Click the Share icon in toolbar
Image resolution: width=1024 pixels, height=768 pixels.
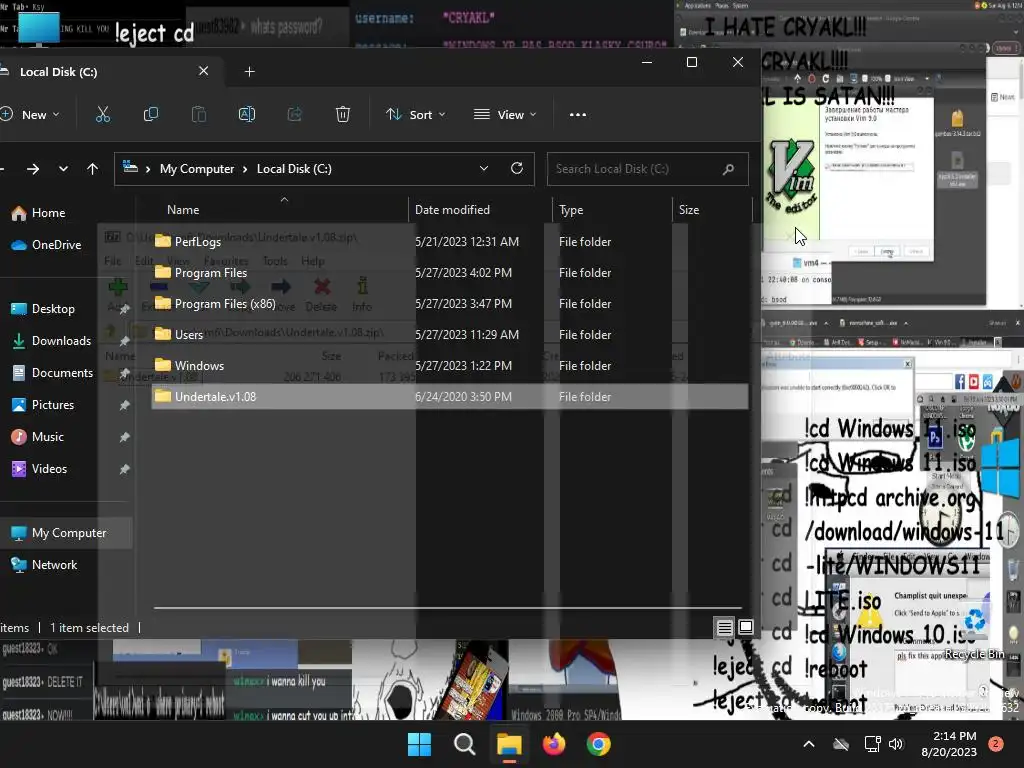295,114
